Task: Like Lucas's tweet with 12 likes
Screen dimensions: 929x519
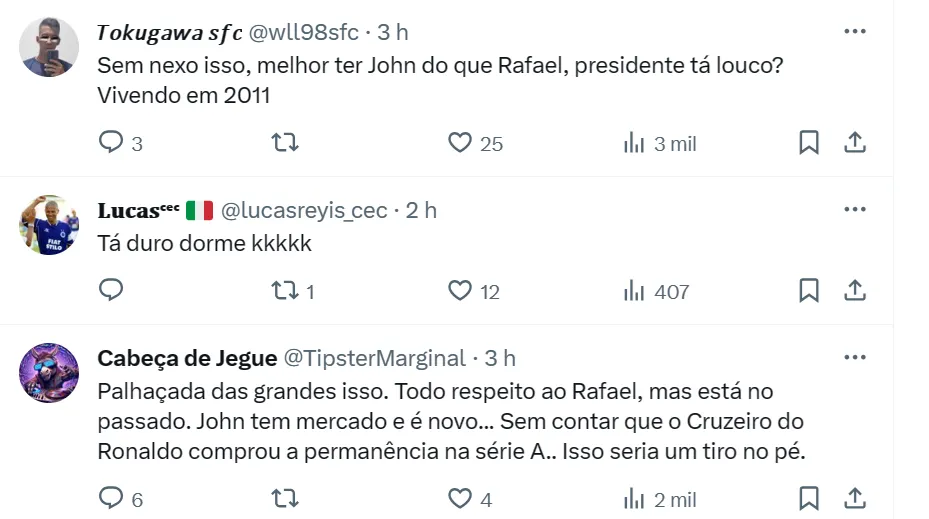Action: [460, 290]
